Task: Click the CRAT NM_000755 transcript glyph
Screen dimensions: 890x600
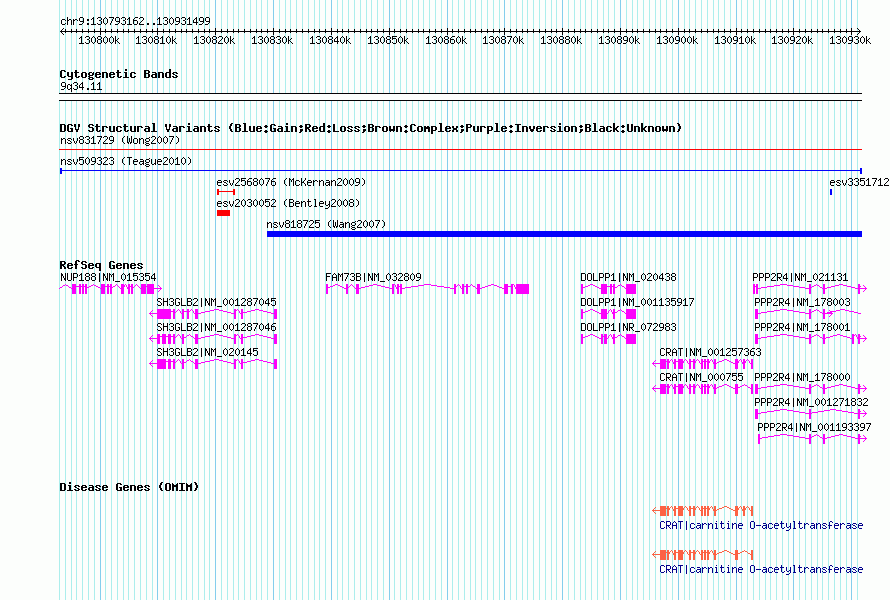Action: (703, 389)
